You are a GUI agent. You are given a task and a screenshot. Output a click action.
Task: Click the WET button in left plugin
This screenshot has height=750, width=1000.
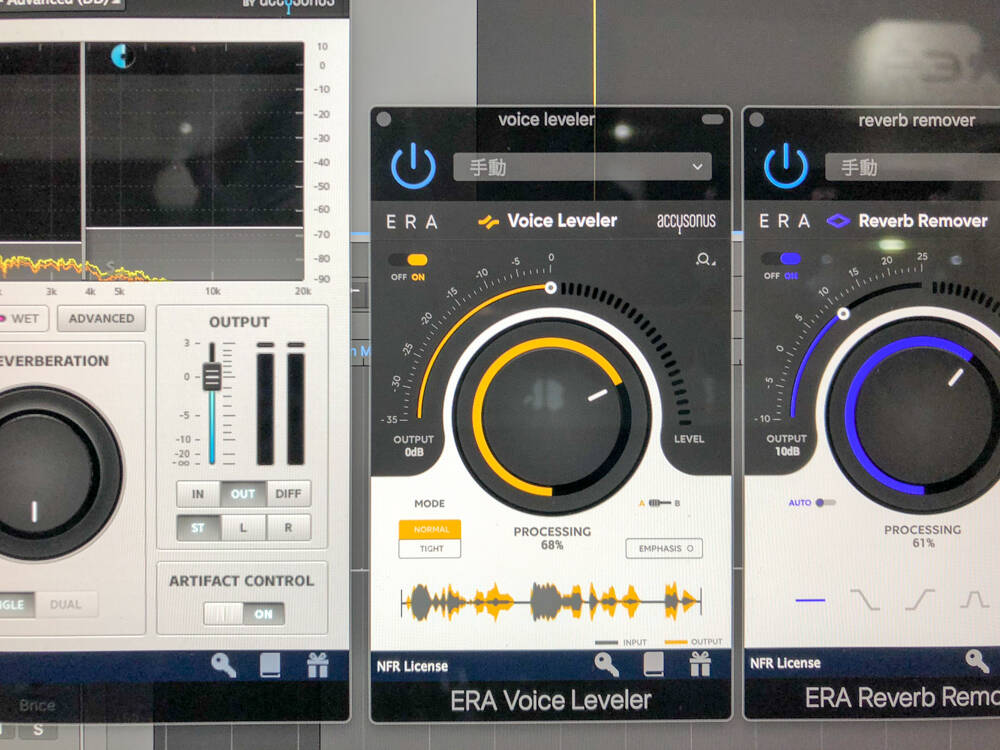23,318
